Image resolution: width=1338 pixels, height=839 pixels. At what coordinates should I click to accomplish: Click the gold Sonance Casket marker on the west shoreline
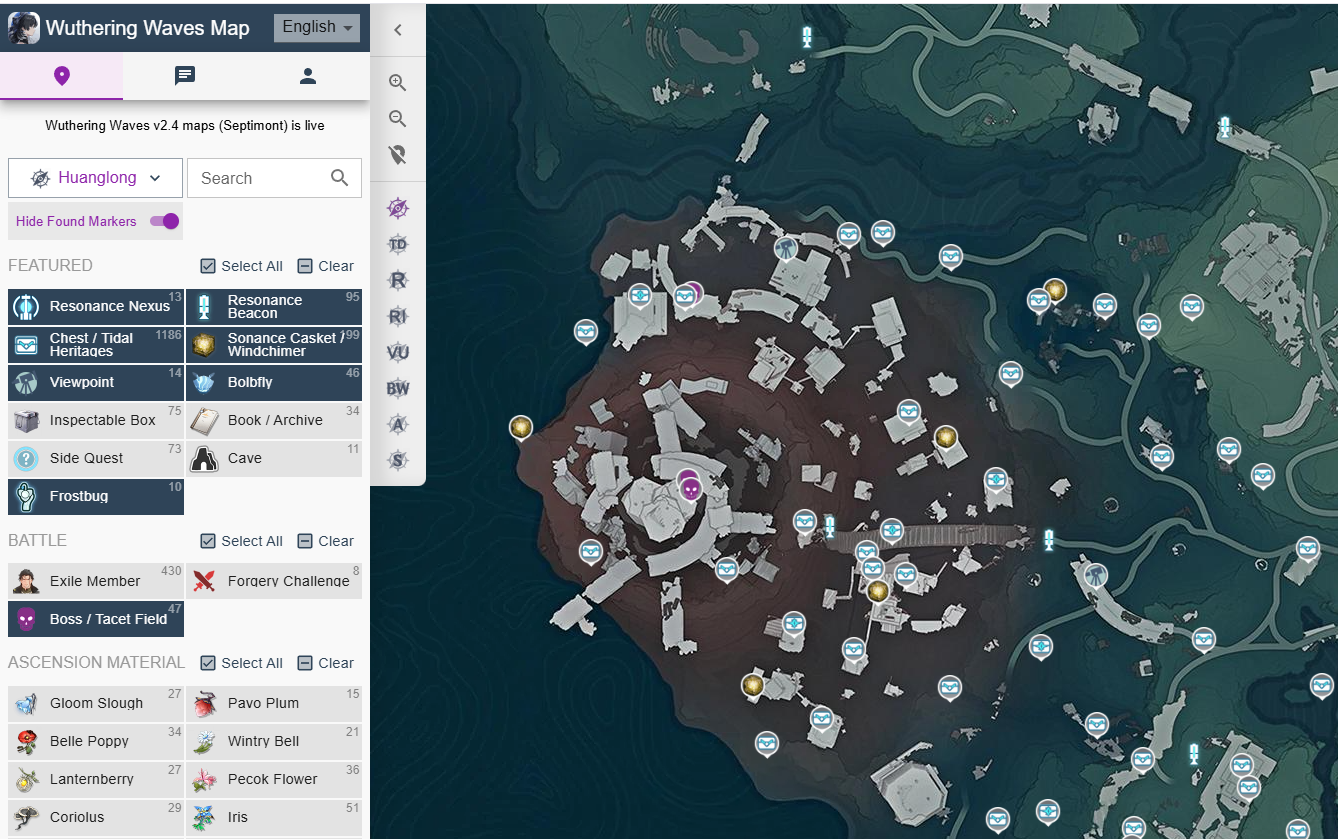520,428
